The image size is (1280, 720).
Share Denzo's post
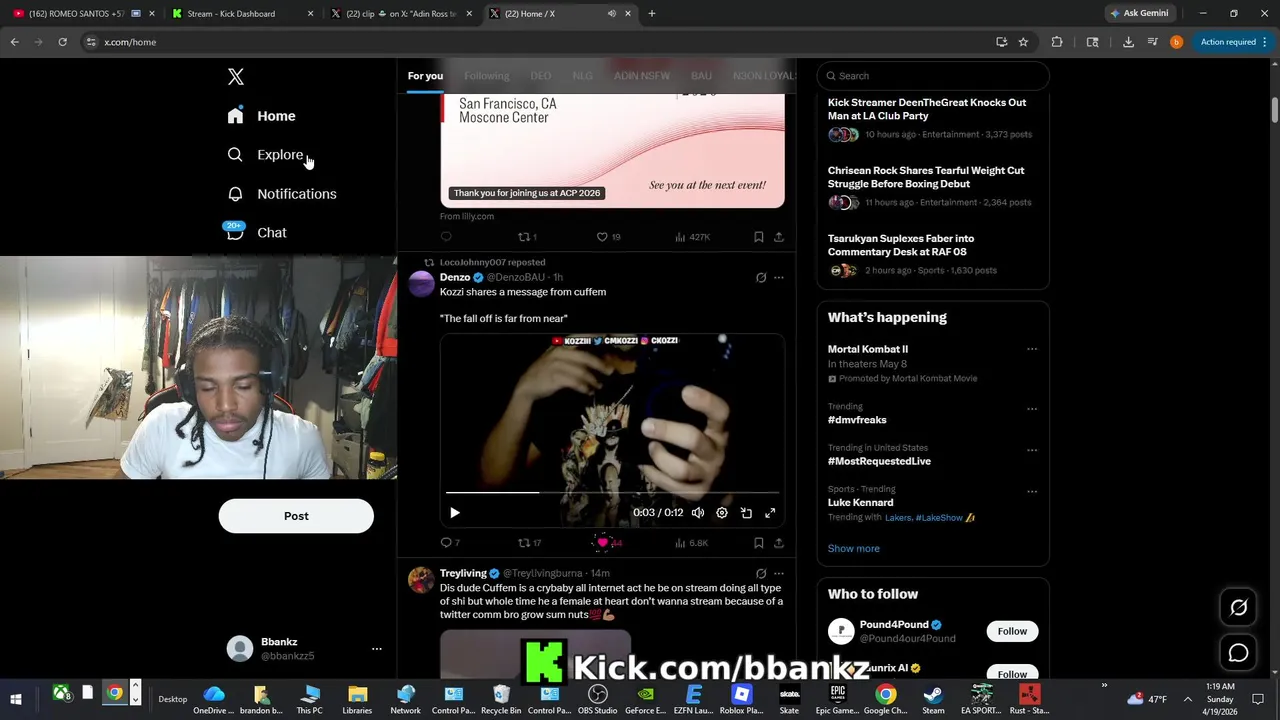(778, 543)
